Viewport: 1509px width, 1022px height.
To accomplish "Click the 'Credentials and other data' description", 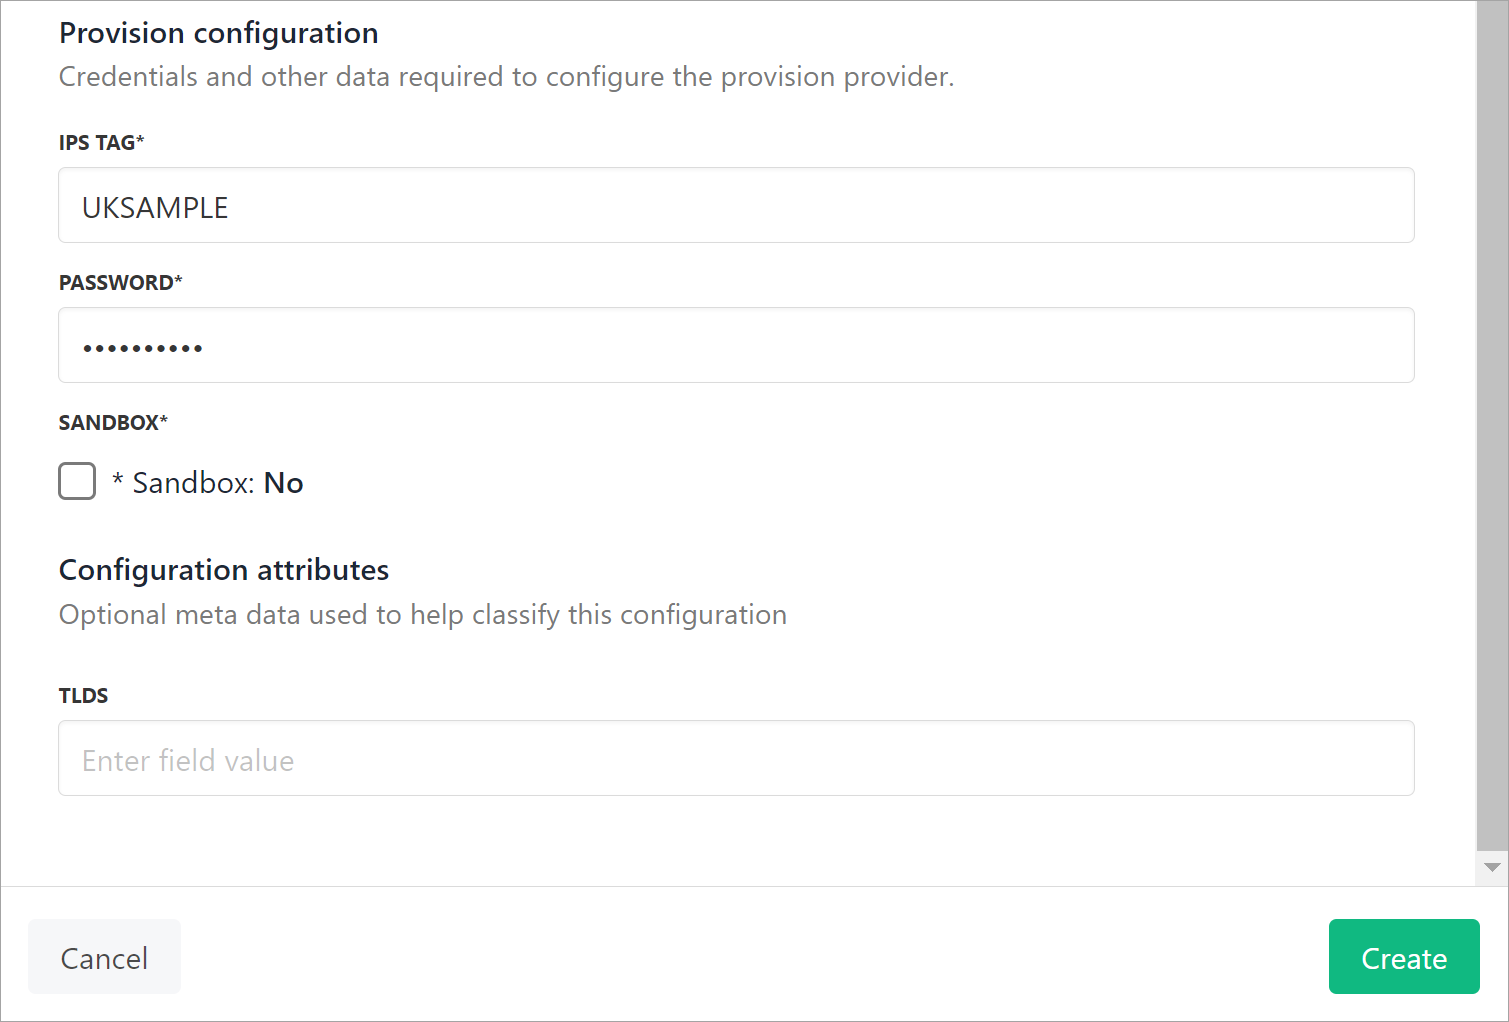I will pyautogui.click(x=506, y=77).
